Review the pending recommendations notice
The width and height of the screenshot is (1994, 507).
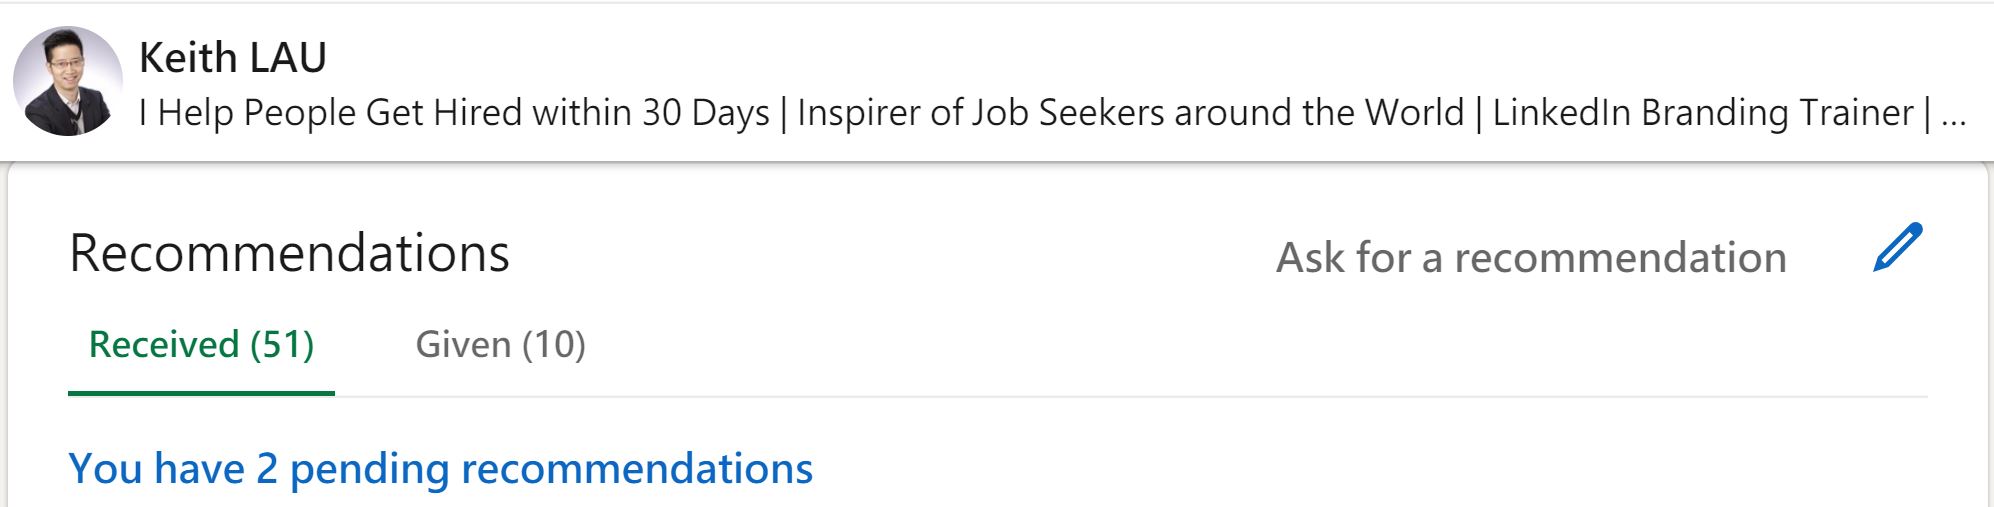440,469
